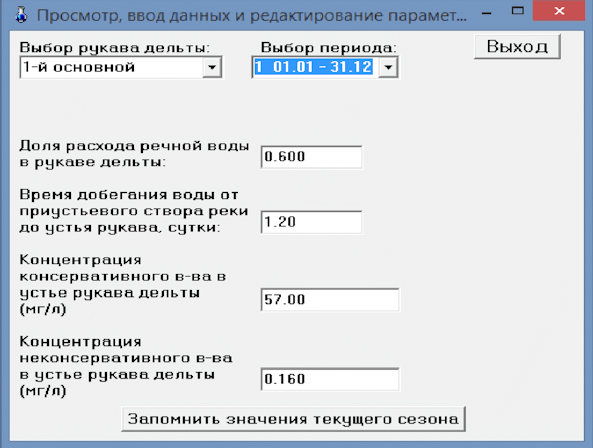593x448 pixels.
Task: Click 'Запомнить значения текущего сезона' button
Action: point(293,419)
